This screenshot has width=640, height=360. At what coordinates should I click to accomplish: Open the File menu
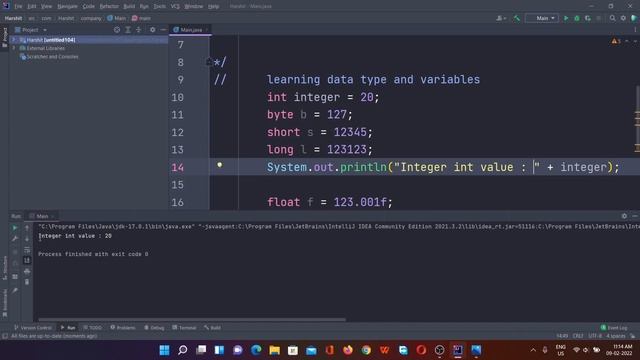[x=18, y=7]
